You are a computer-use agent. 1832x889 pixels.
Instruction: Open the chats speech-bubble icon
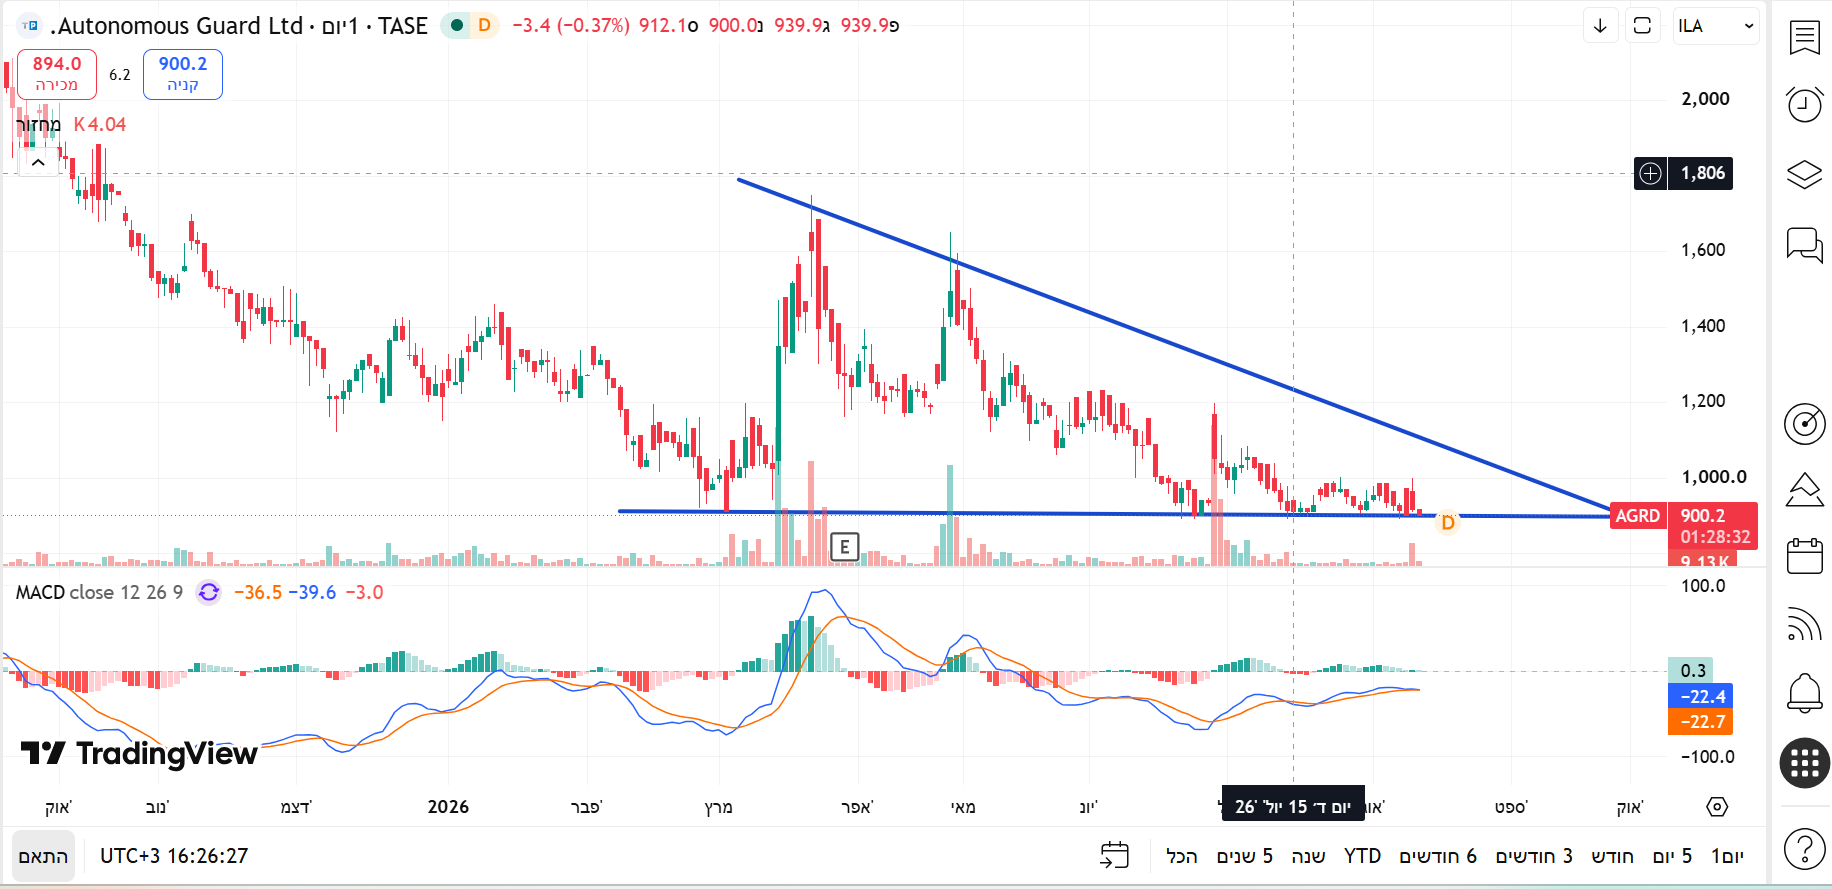tap(1804, 245)
